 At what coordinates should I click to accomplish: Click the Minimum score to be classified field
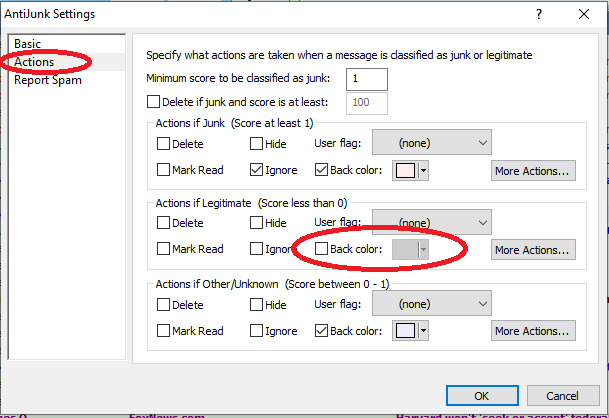pyautogui.click(x=367, y=79)
